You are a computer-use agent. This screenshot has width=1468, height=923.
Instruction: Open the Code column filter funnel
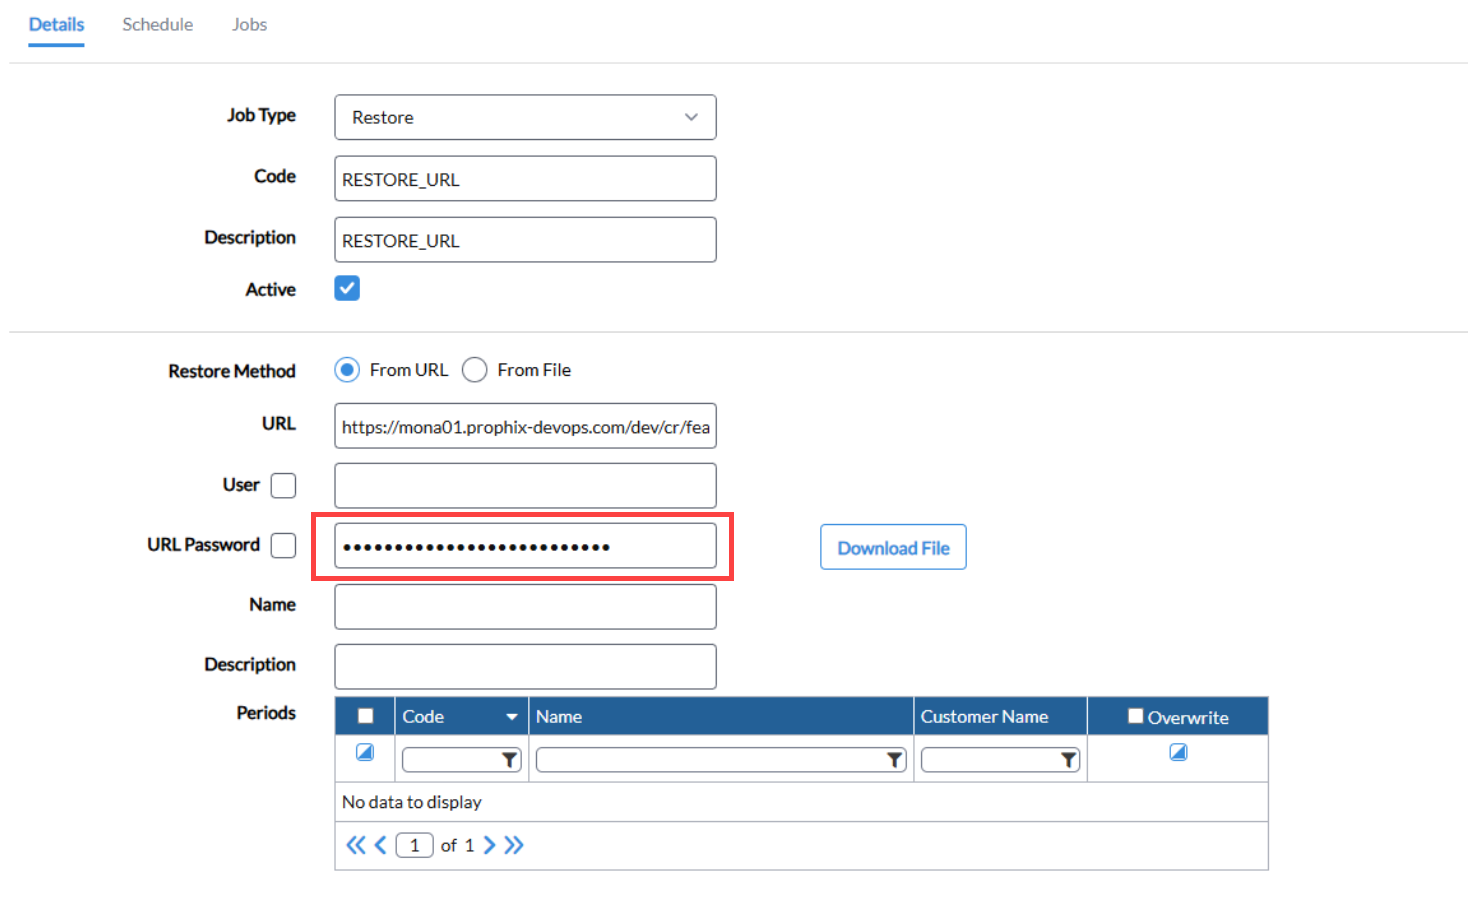[509, 760]
